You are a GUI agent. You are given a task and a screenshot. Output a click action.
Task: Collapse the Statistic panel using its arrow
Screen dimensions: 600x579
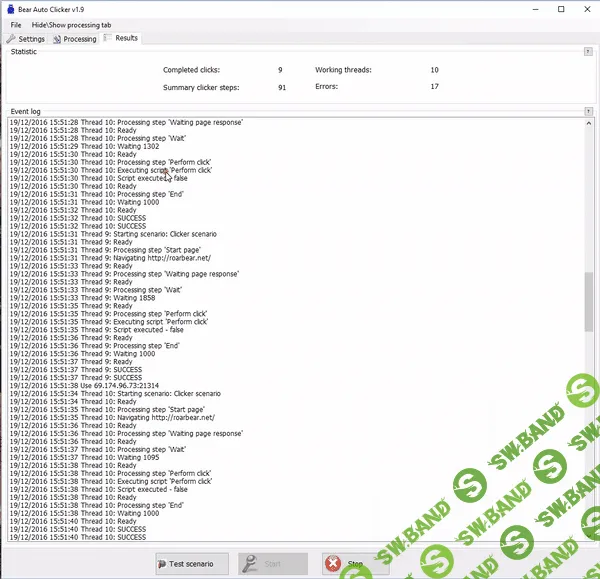tap(590, 51)
